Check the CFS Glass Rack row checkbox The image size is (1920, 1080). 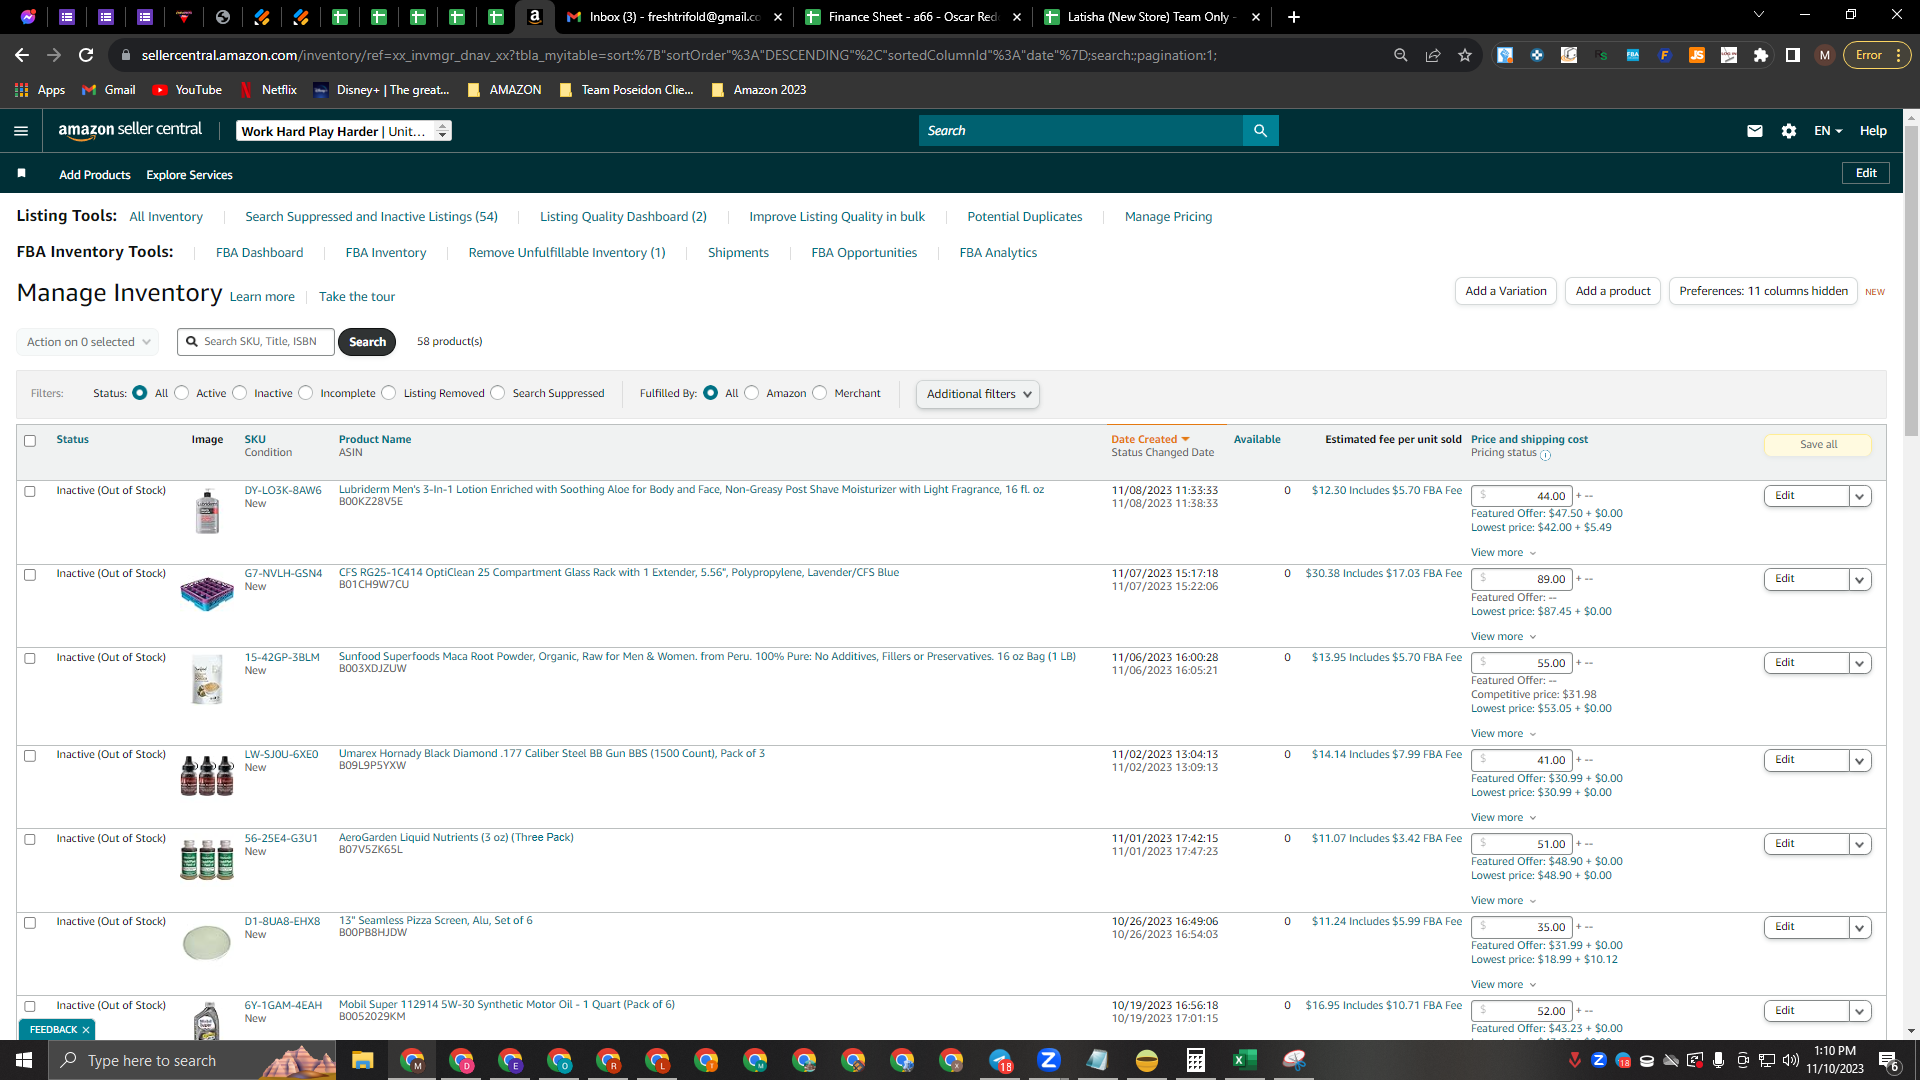30,575
